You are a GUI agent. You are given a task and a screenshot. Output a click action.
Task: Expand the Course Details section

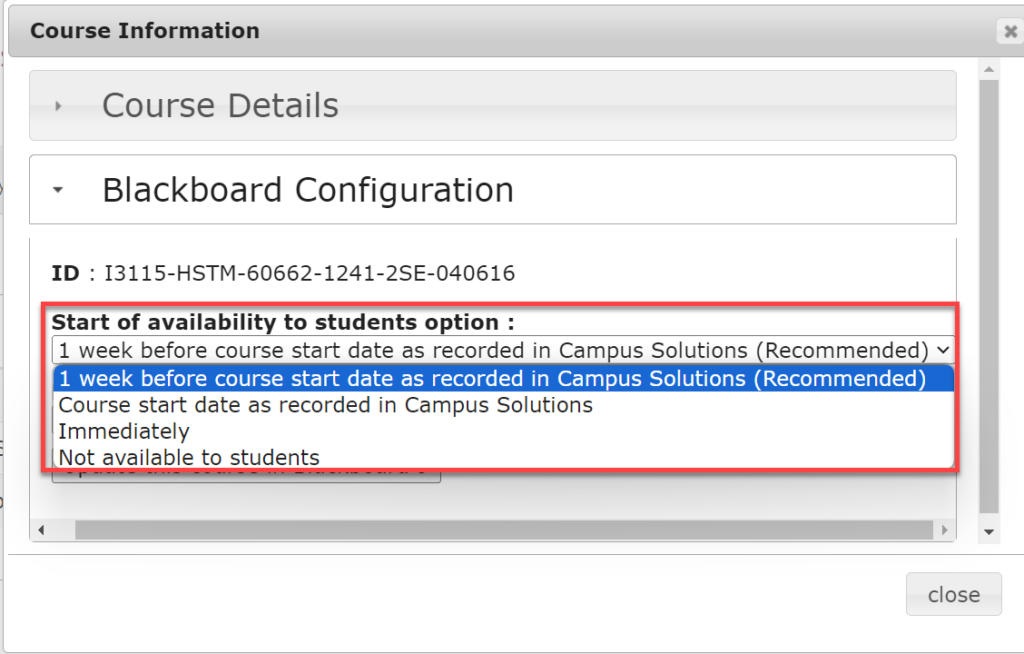pyautogui.click(x=219, y=105)
